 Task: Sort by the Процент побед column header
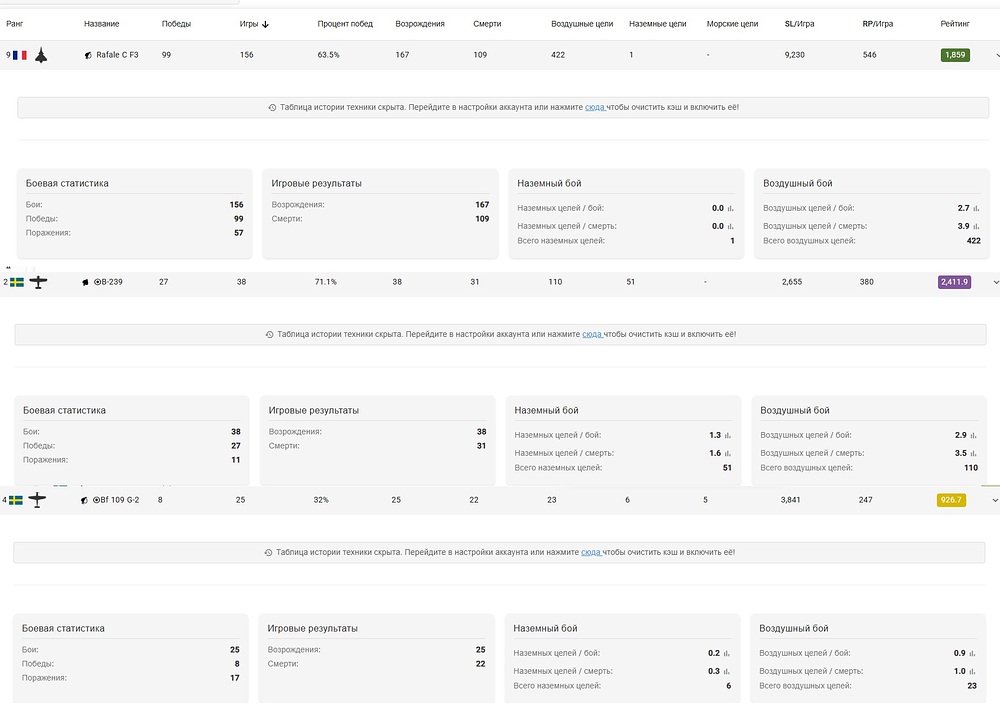(x=345, y=24)
